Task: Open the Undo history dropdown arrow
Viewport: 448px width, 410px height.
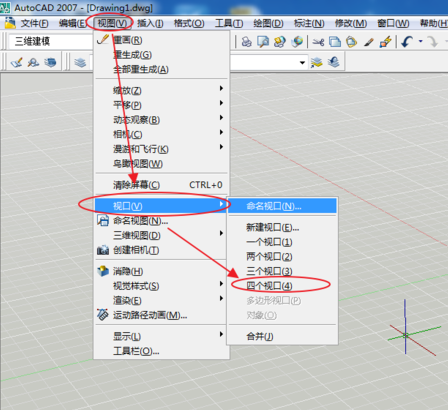Action: coord(420,42)
